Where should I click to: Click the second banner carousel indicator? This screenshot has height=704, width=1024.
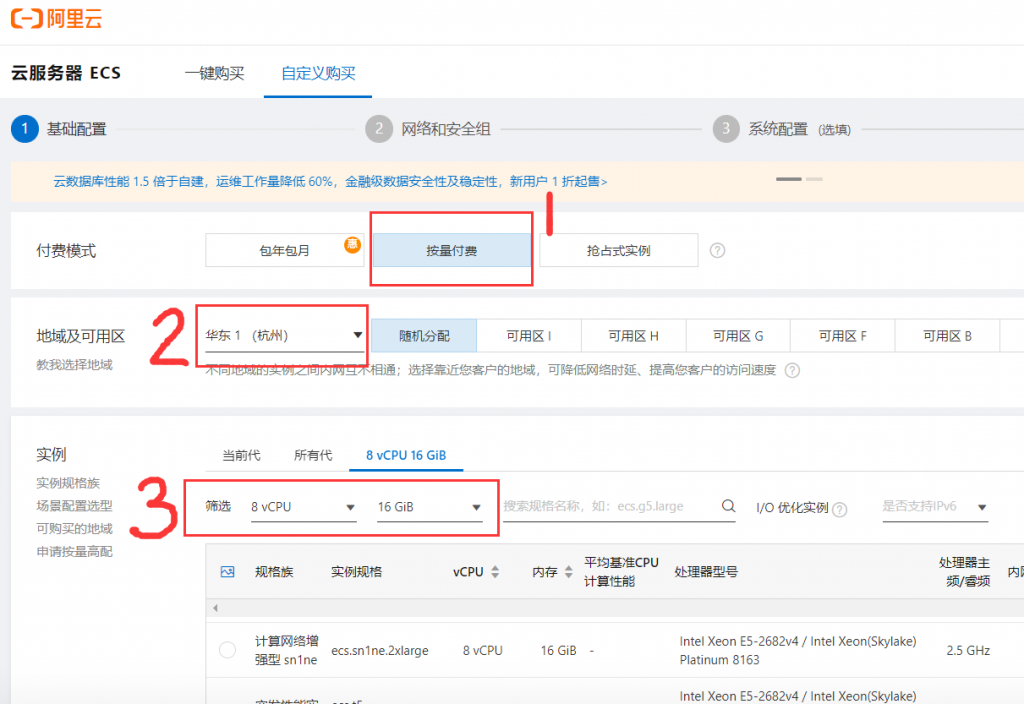point(814,179)
